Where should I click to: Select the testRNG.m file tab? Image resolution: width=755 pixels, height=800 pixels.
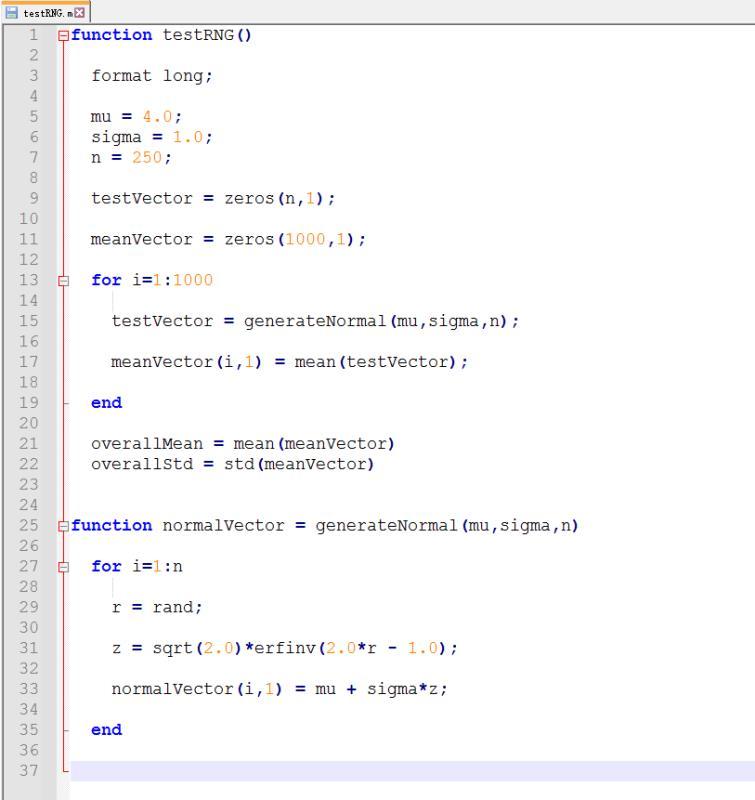pyautogui.click(x=46, y=12)
